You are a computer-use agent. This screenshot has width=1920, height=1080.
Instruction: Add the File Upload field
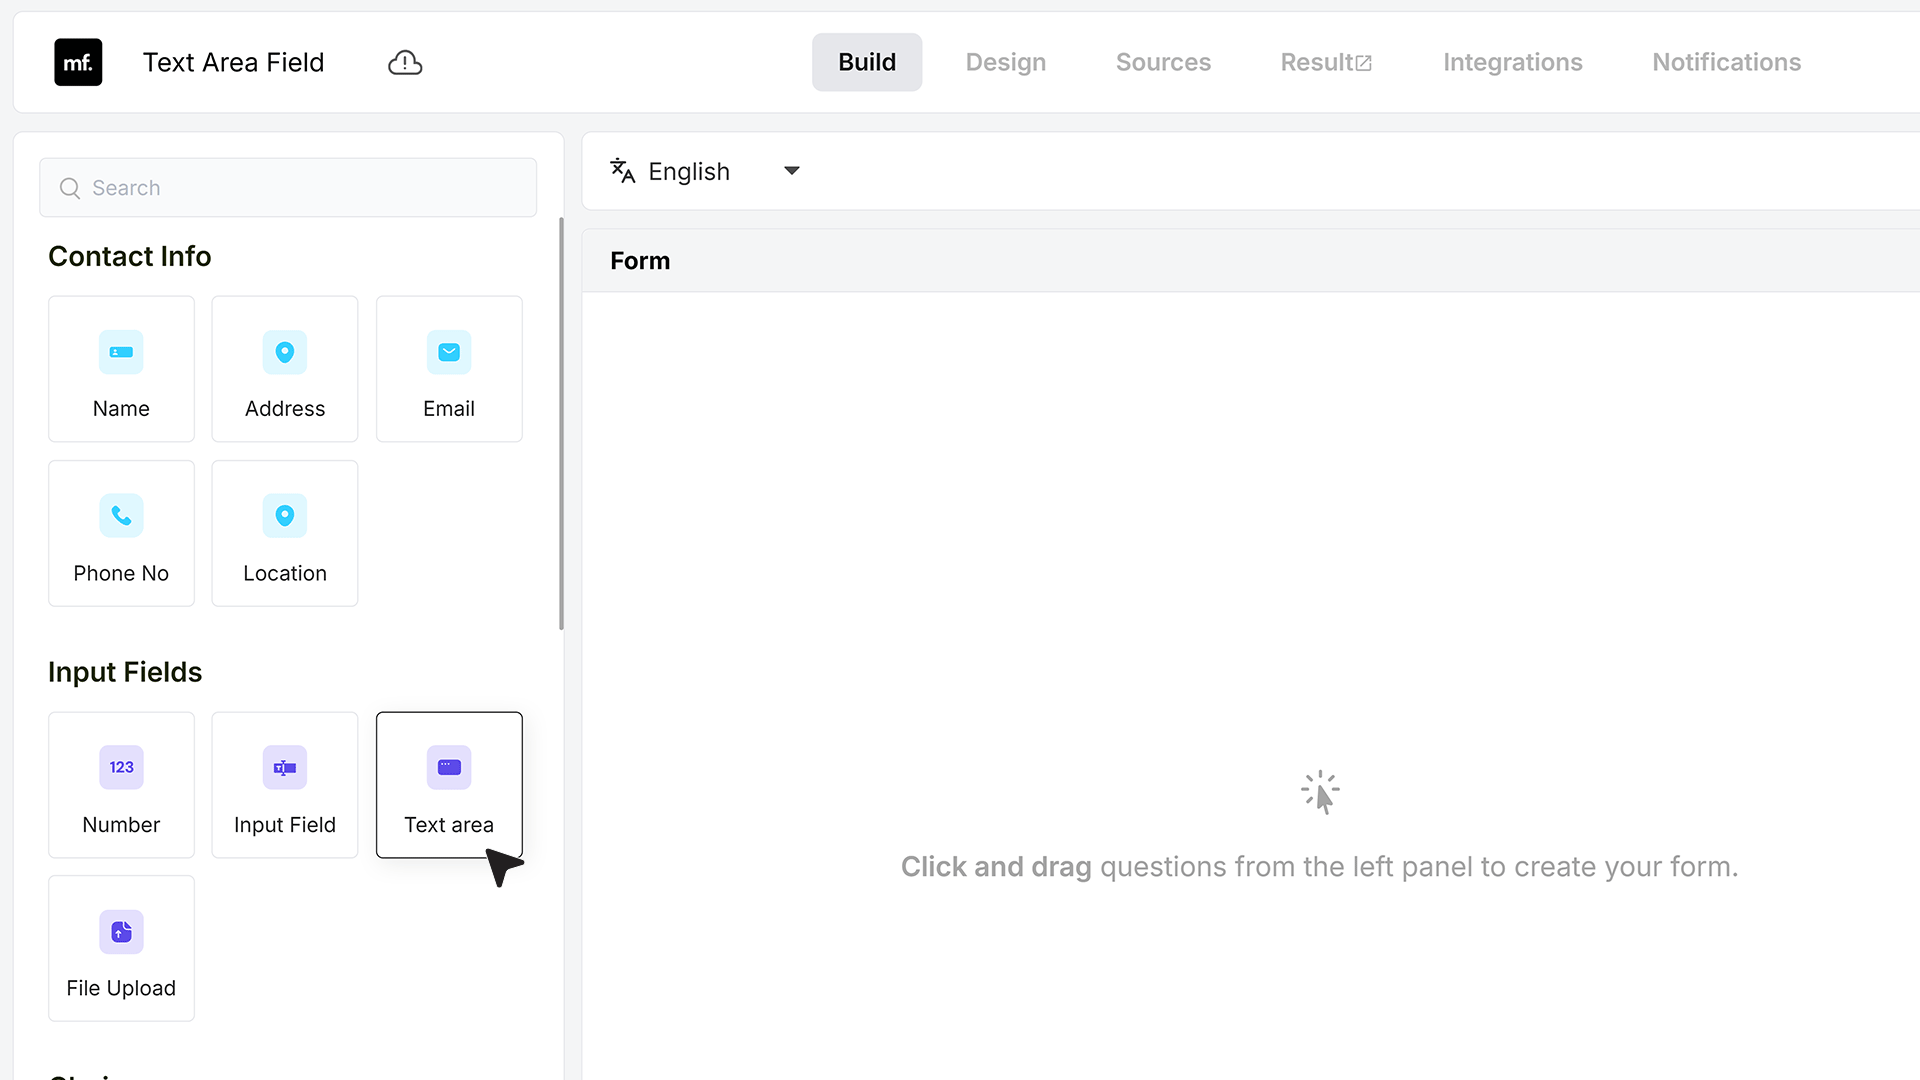[121, 948]
